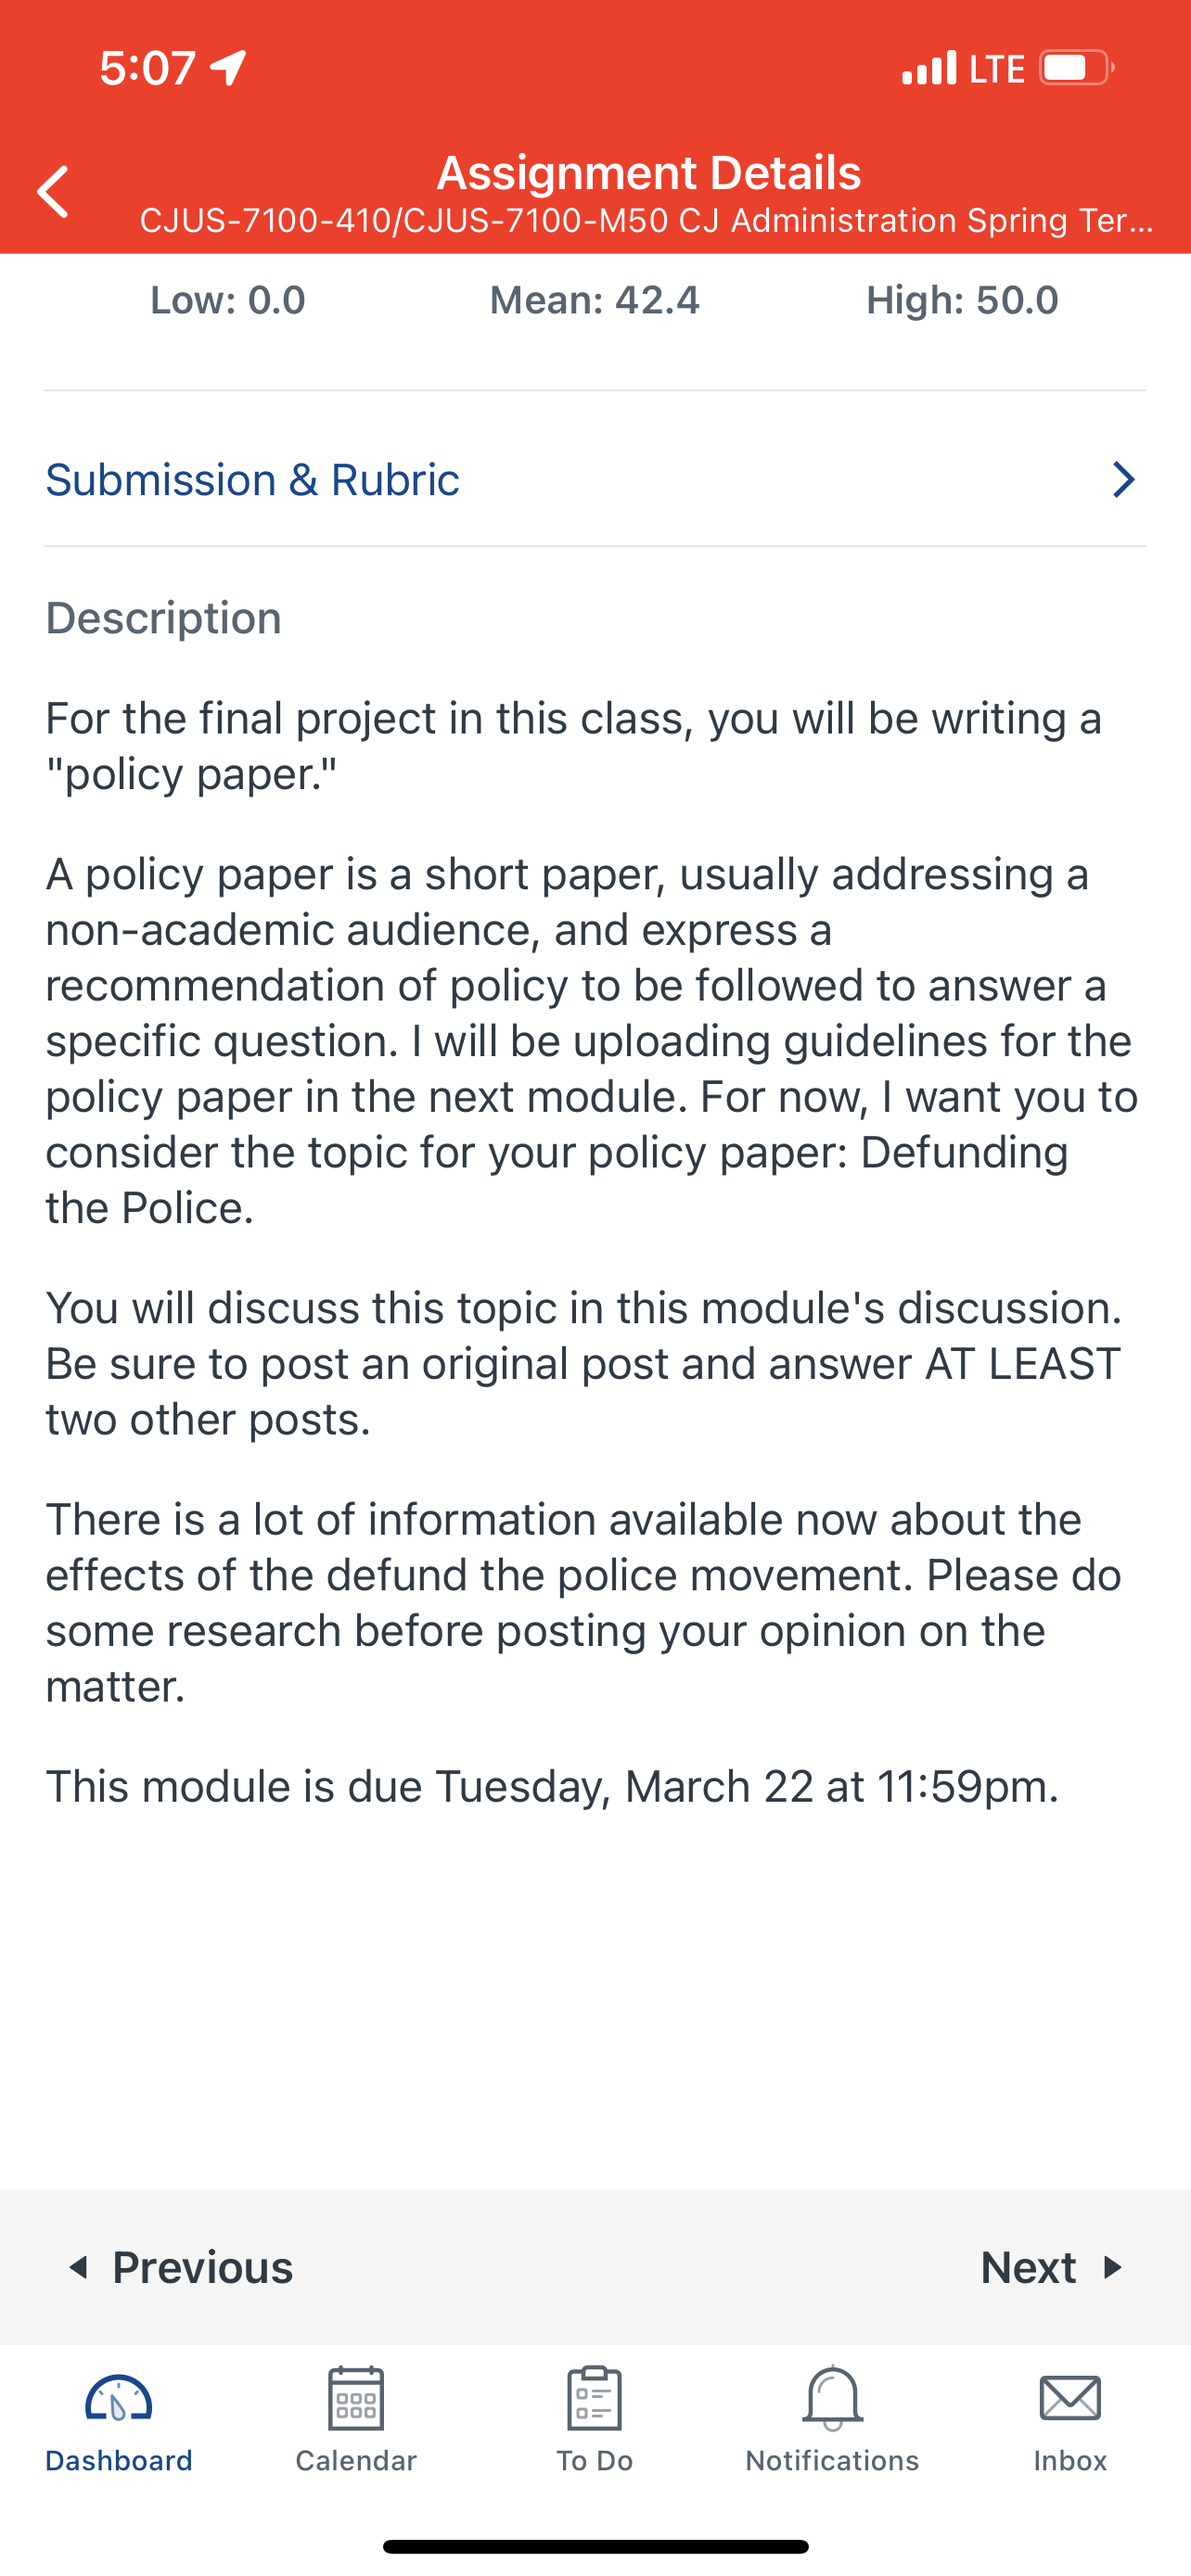
Task: Expand the Submission & Rubric chevron
Action: [x=1124, y=480]
